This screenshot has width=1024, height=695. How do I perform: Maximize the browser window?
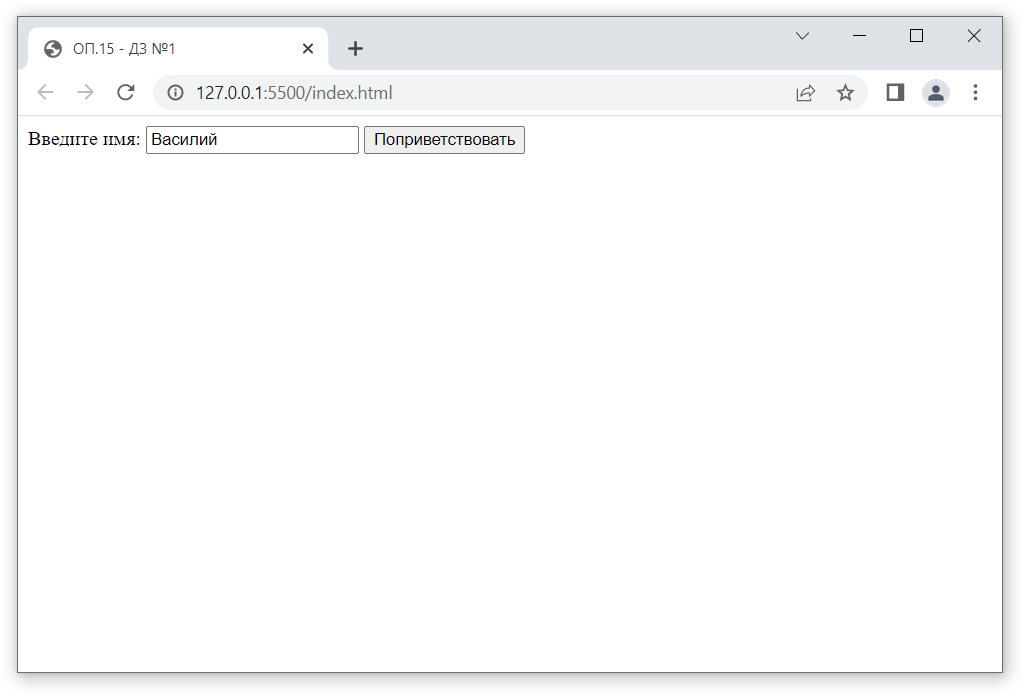[x=916, y=36]
